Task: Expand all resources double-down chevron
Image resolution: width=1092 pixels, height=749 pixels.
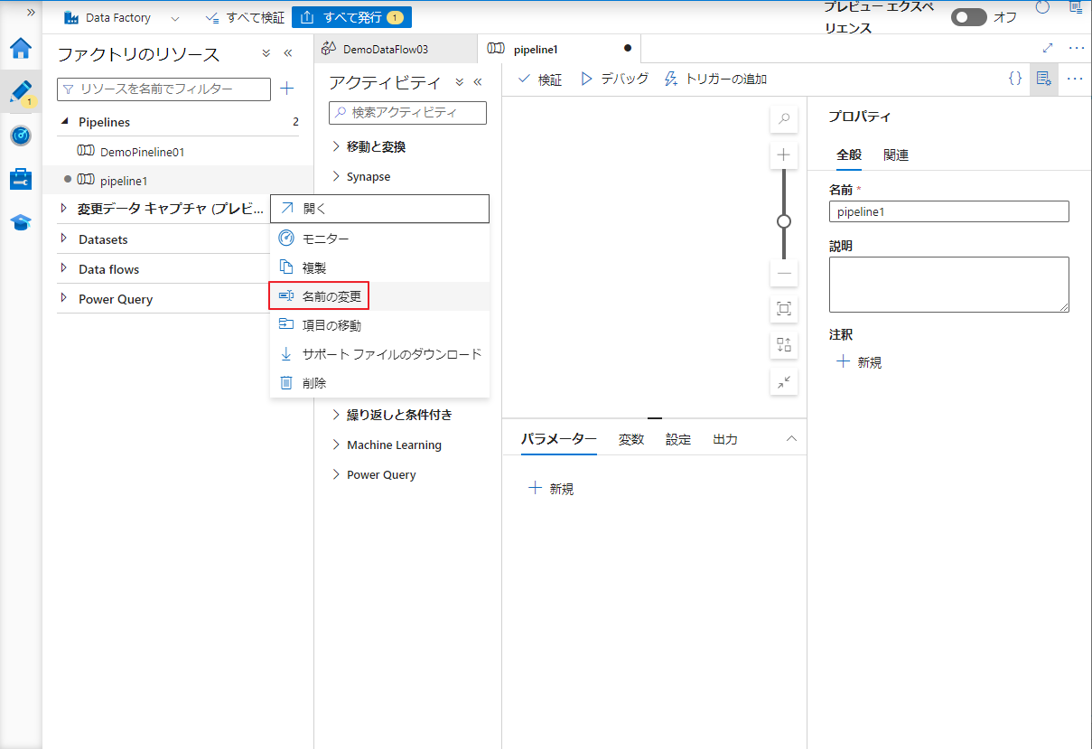Action: [266, 53]
